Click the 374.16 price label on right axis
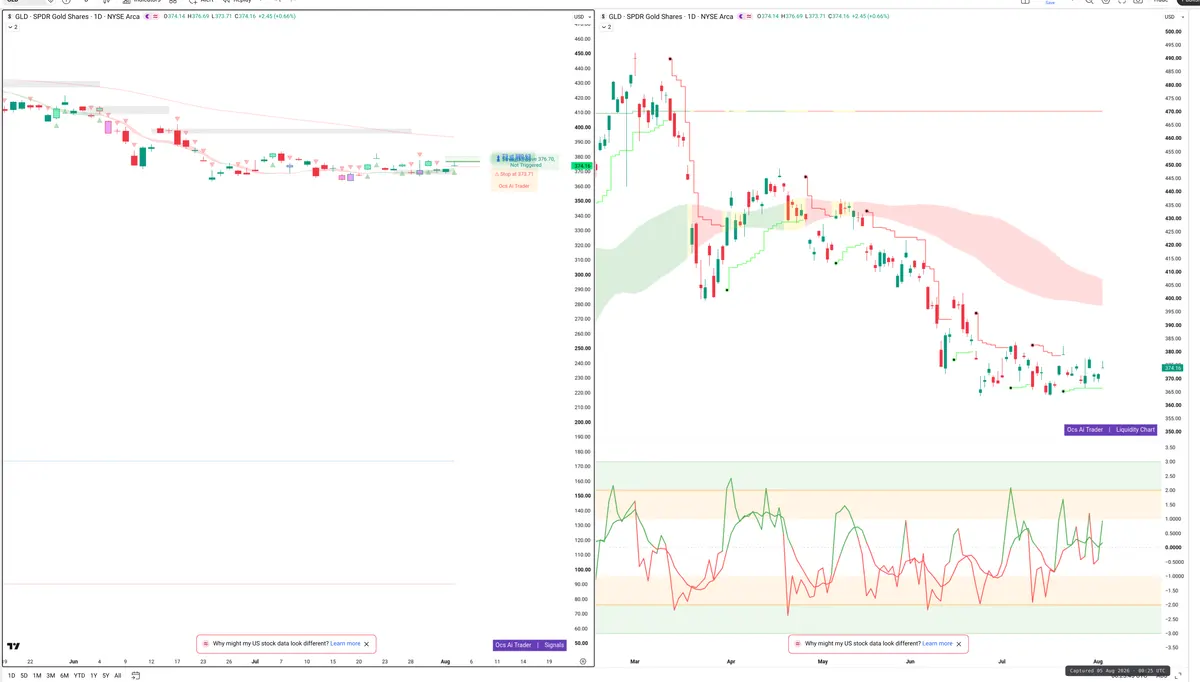 click(1173, 368)
